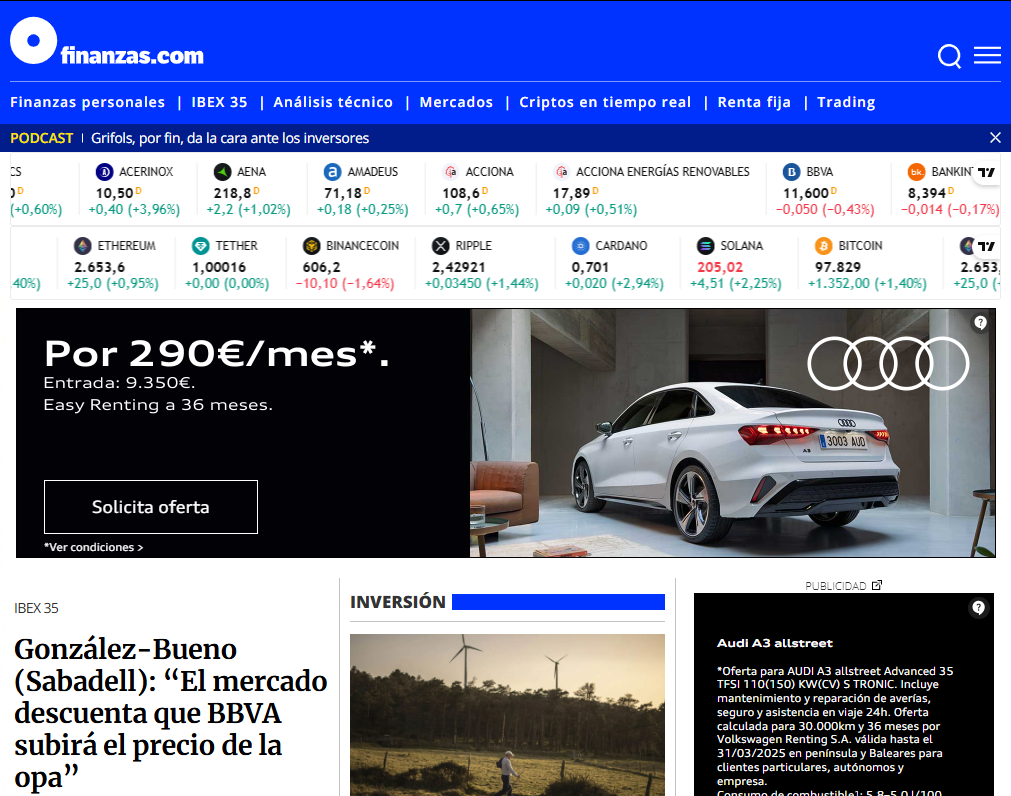The image size is (1011, 796).
Task: Click the BITCOIN price 97.829
Action: (x=838, y=267)
